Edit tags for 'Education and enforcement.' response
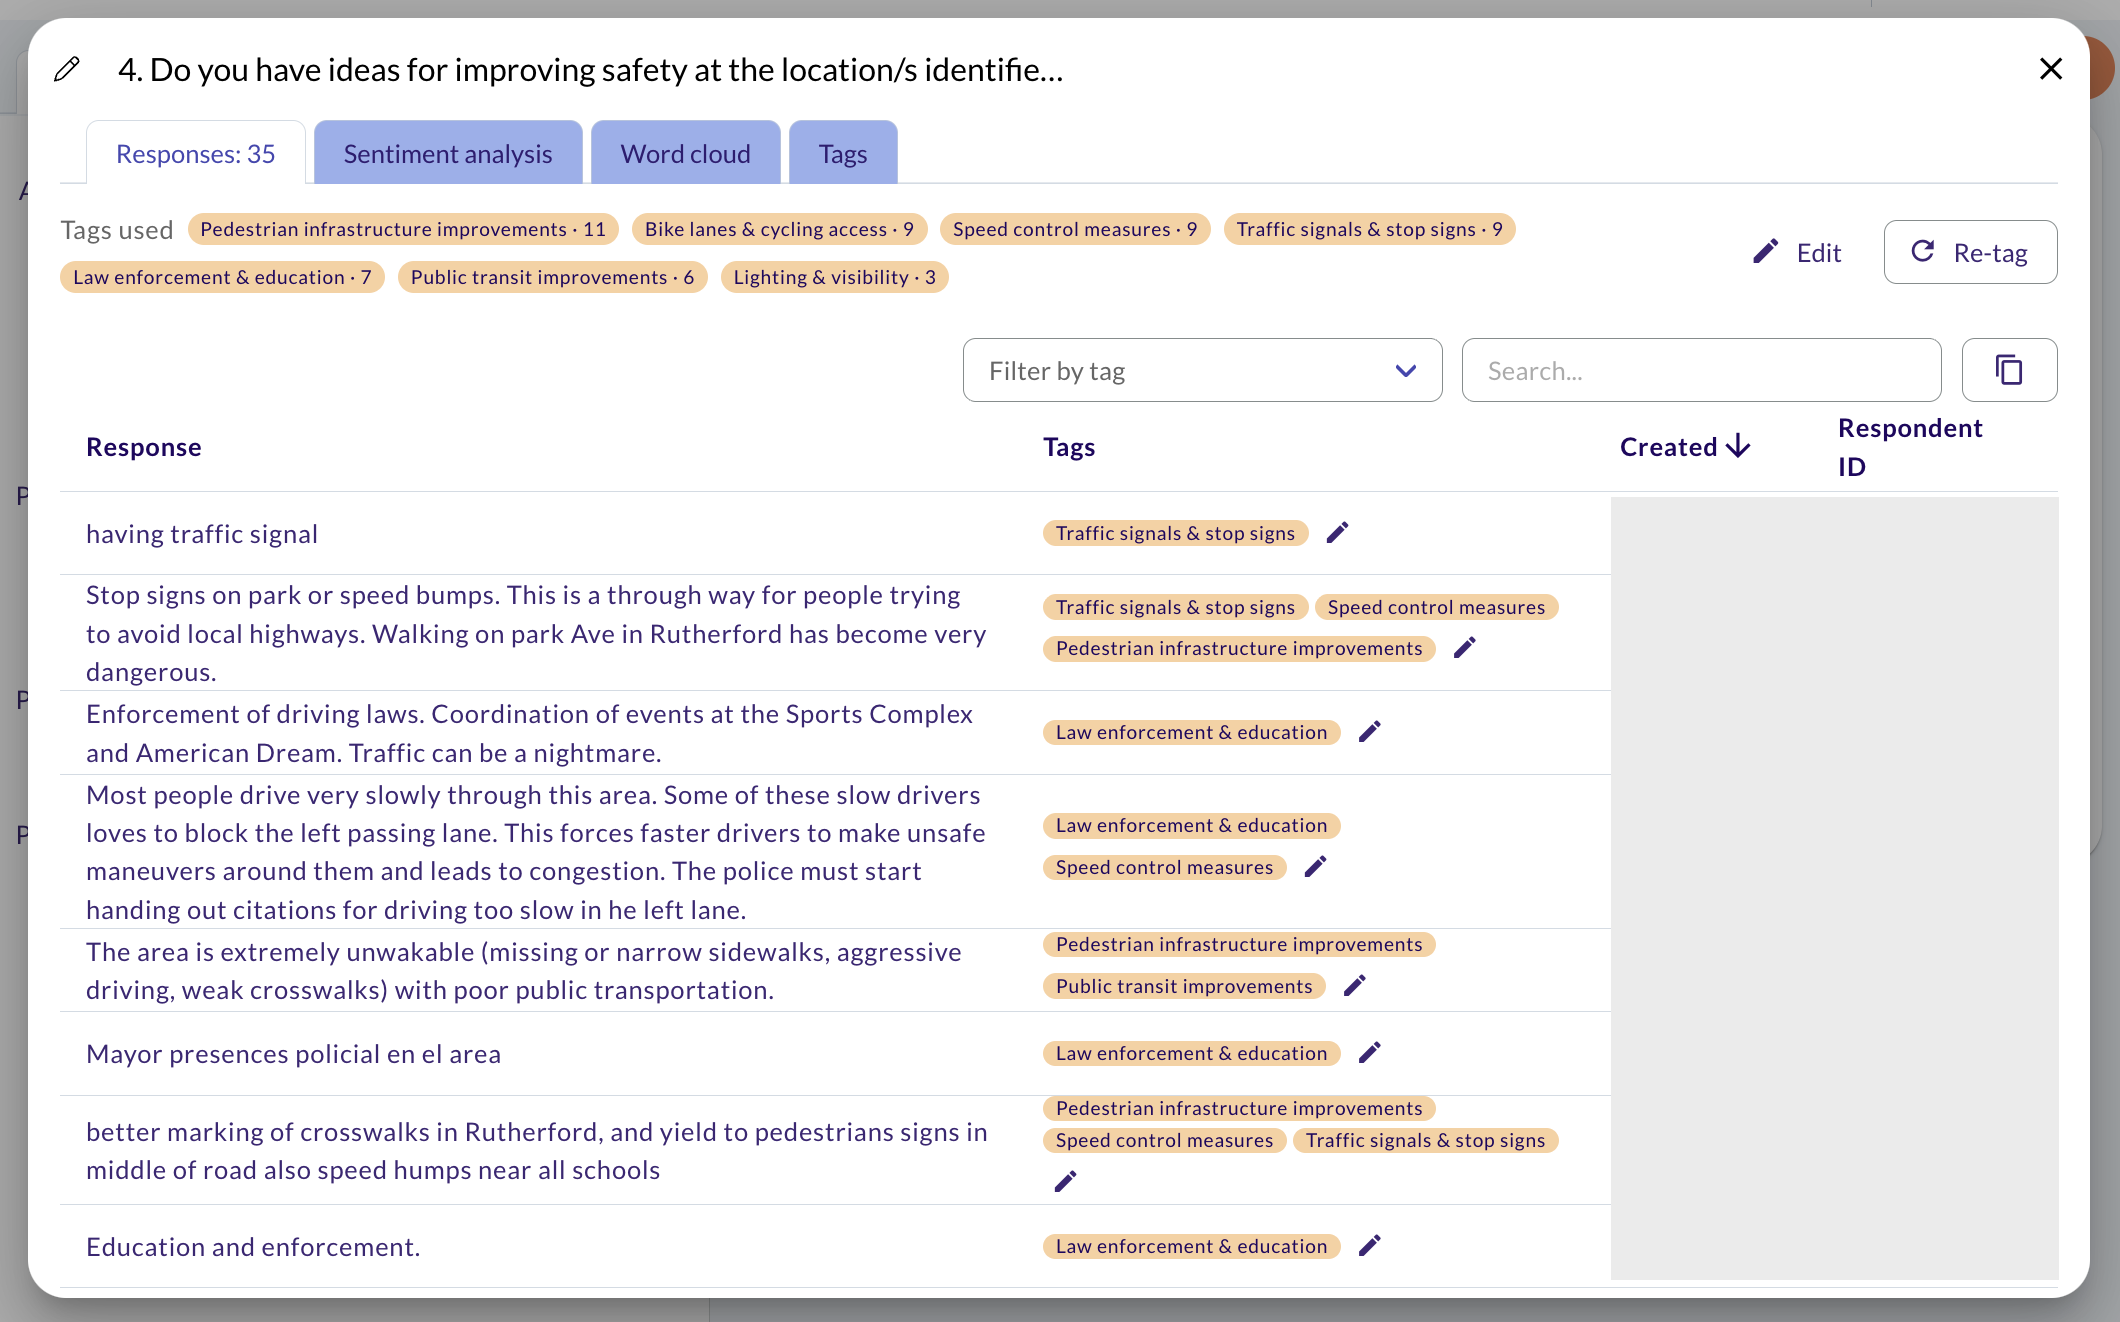Image resolution: width=2120 pixels, height=1322 pixels. pyautogui.click(x=1369, y=1245)
